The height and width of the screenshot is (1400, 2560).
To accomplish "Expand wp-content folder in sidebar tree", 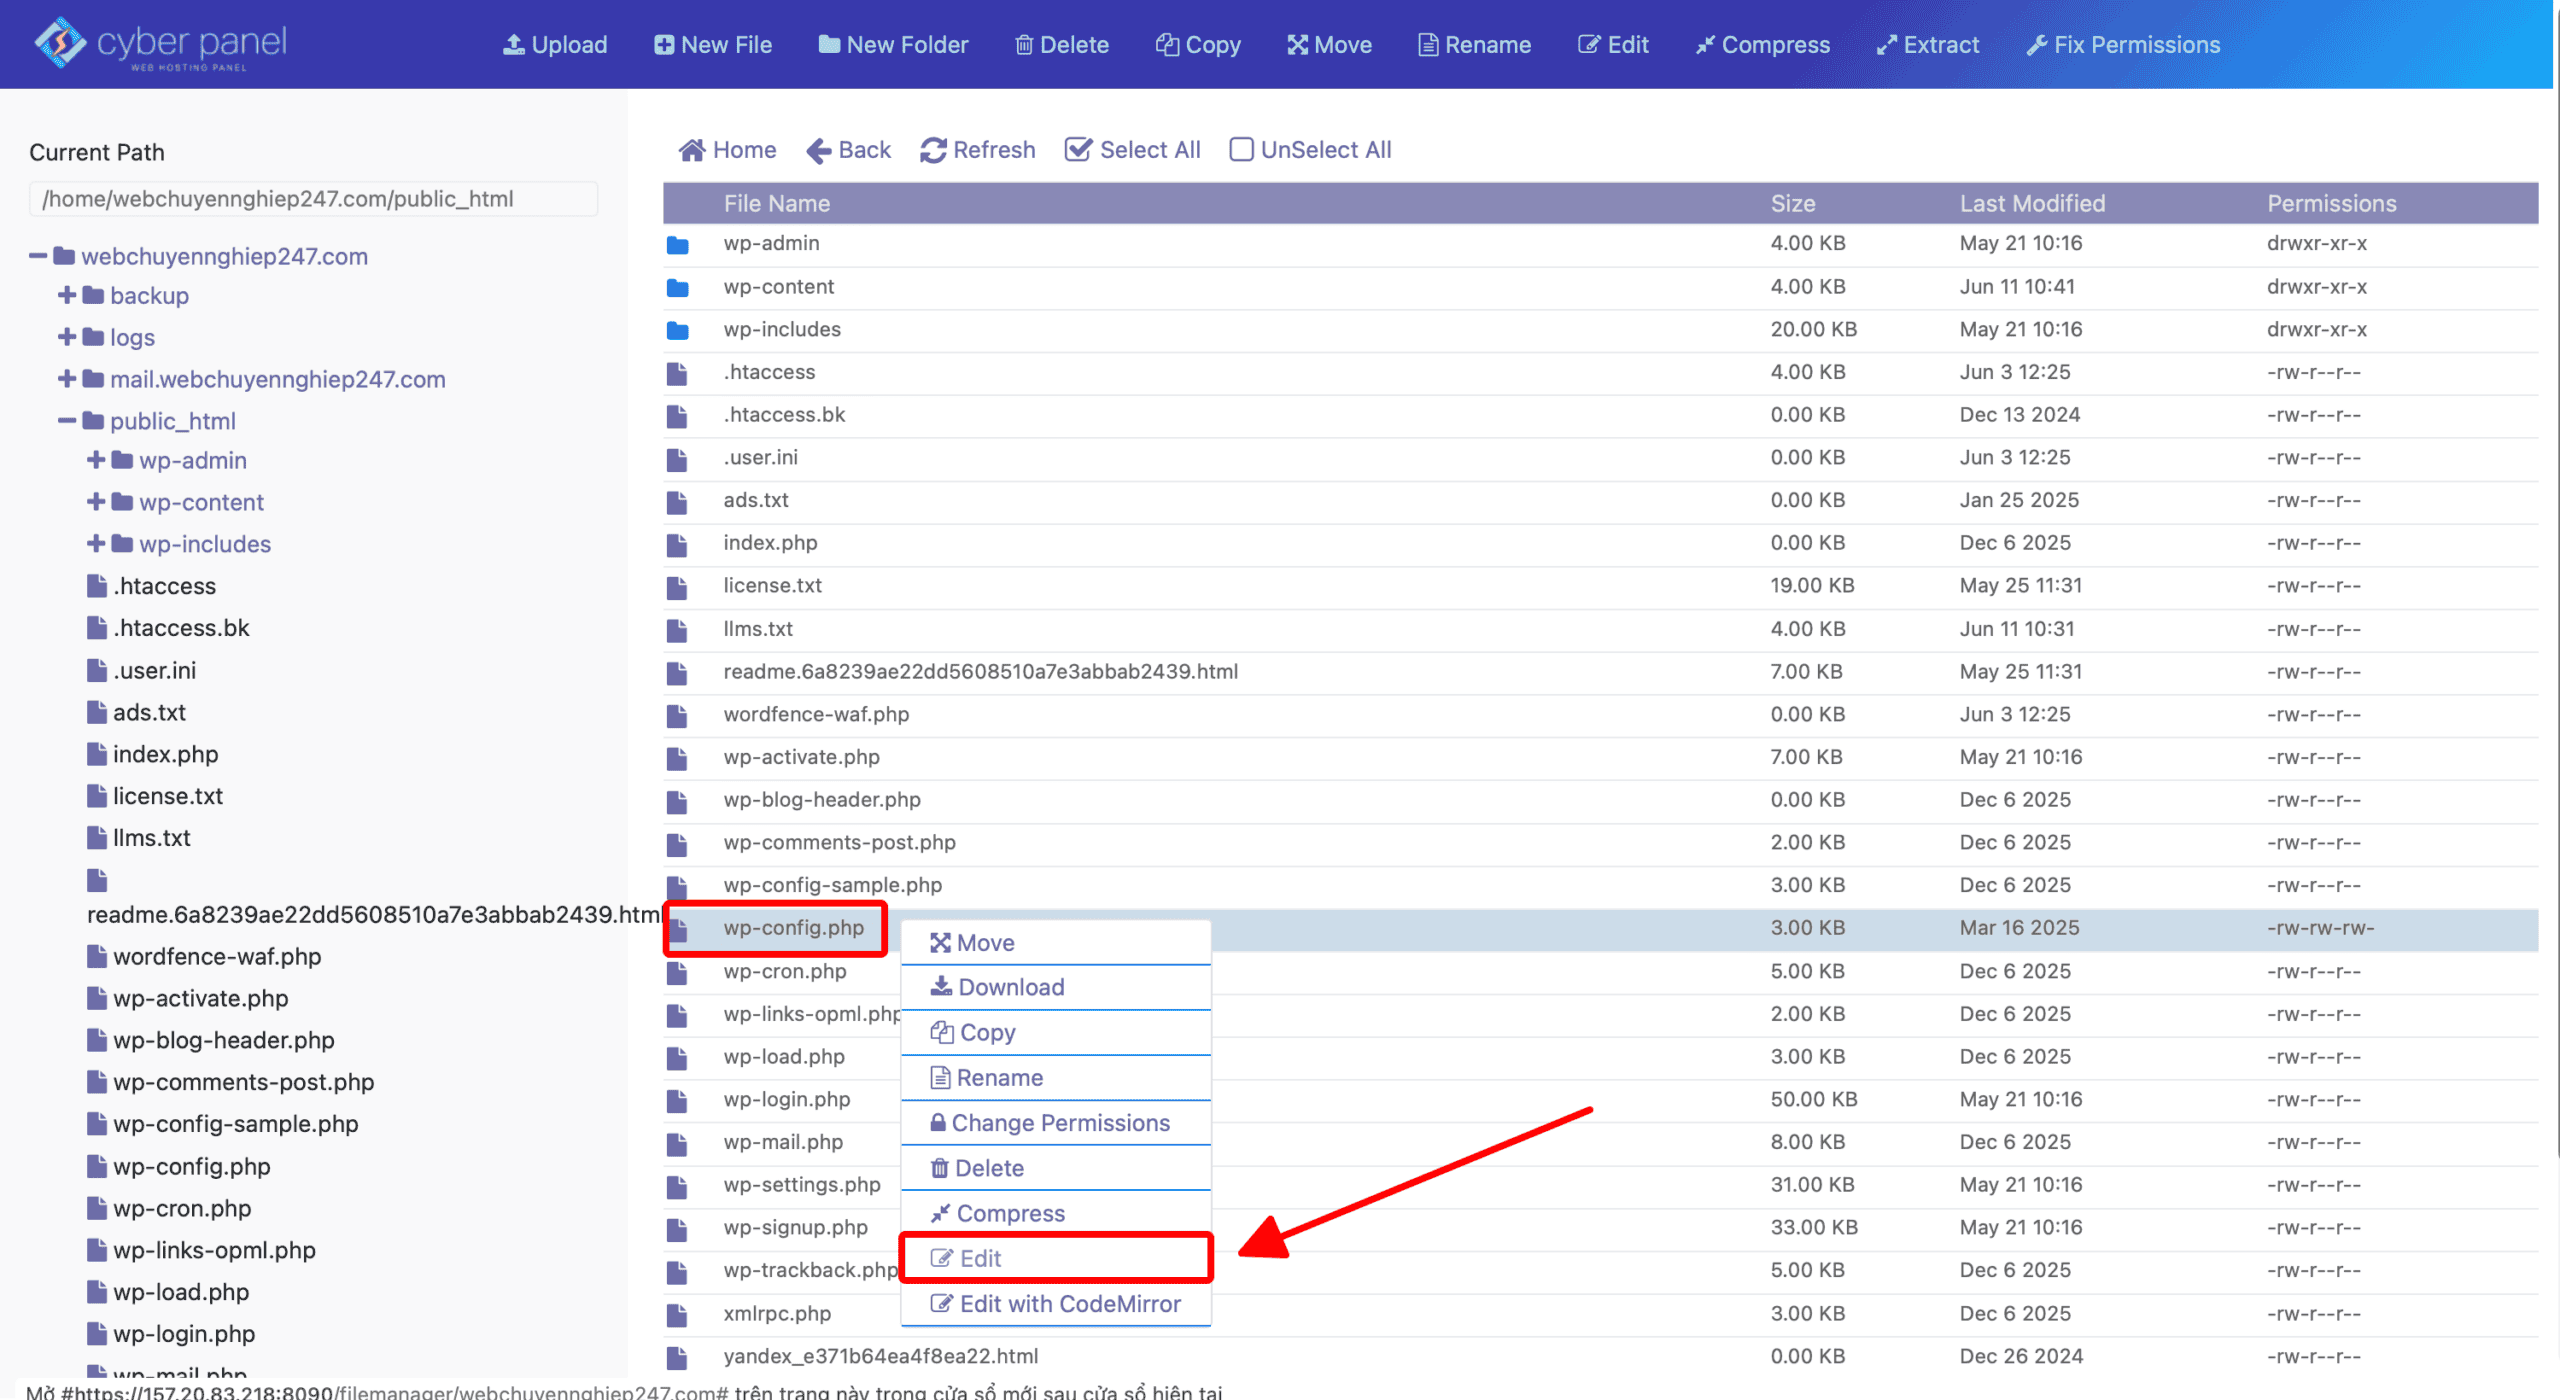I will (x=96, y=502).
